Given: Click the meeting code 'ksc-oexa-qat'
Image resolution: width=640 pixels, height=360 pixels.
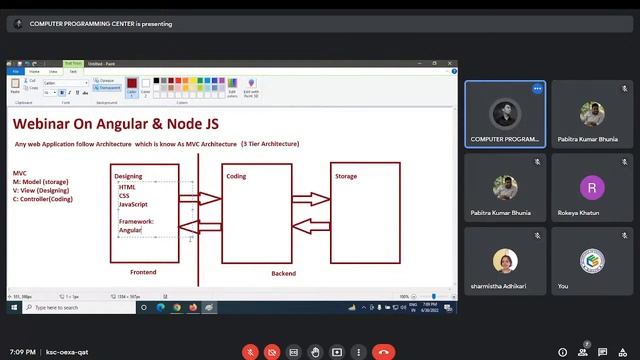Looking at the screenshot, I should 67,352.
